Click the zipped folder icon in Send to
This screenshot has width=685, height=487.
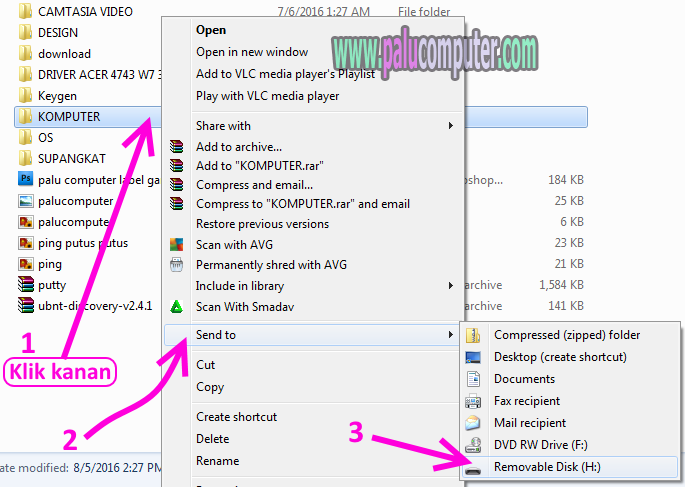473,335
